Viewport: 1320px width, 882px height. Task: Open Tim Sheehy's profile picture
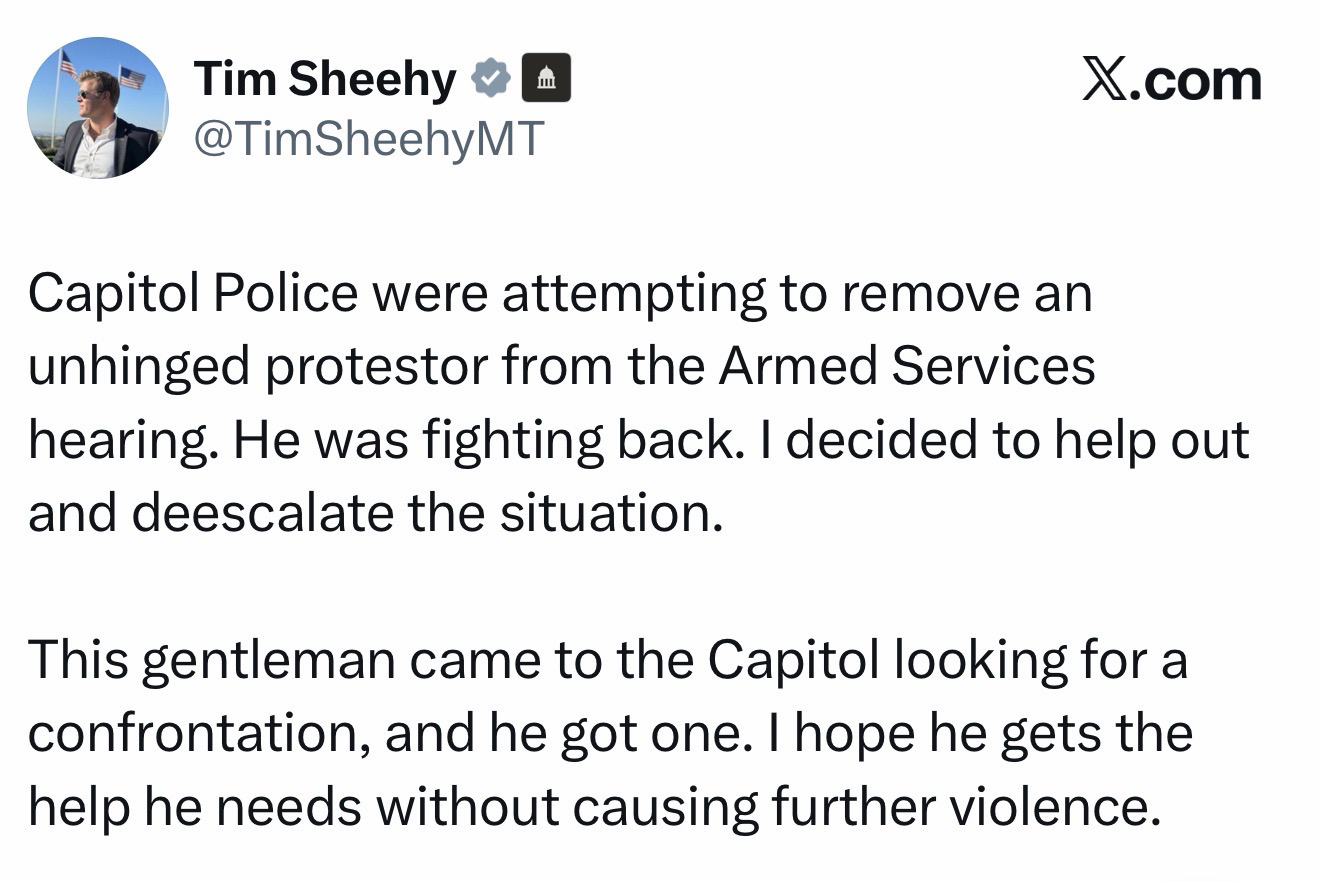coord(98,108)
